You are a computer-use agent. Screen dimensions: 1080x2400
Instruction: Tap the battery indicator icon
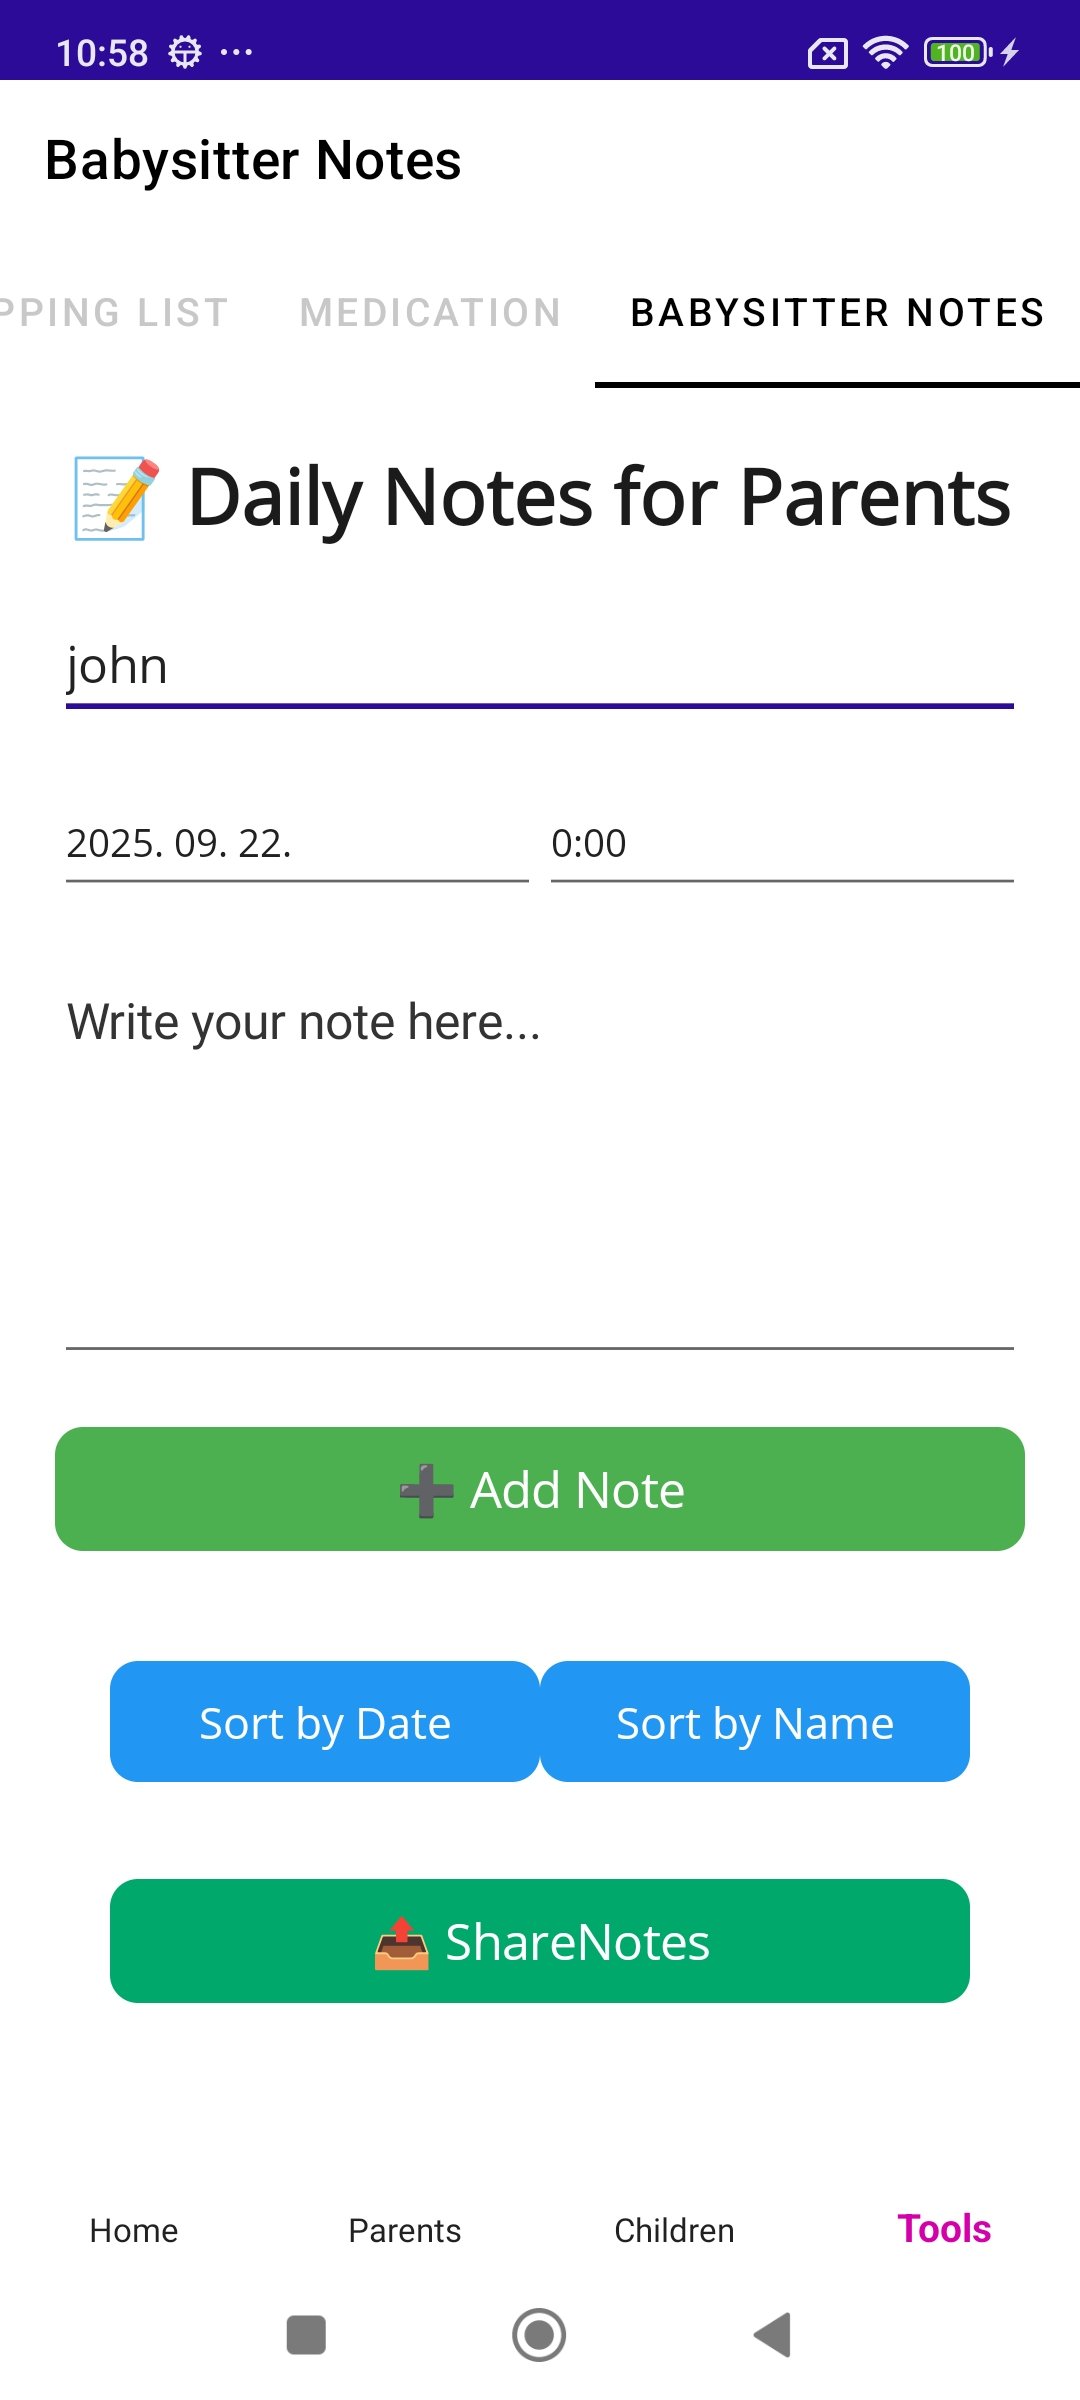957,52
